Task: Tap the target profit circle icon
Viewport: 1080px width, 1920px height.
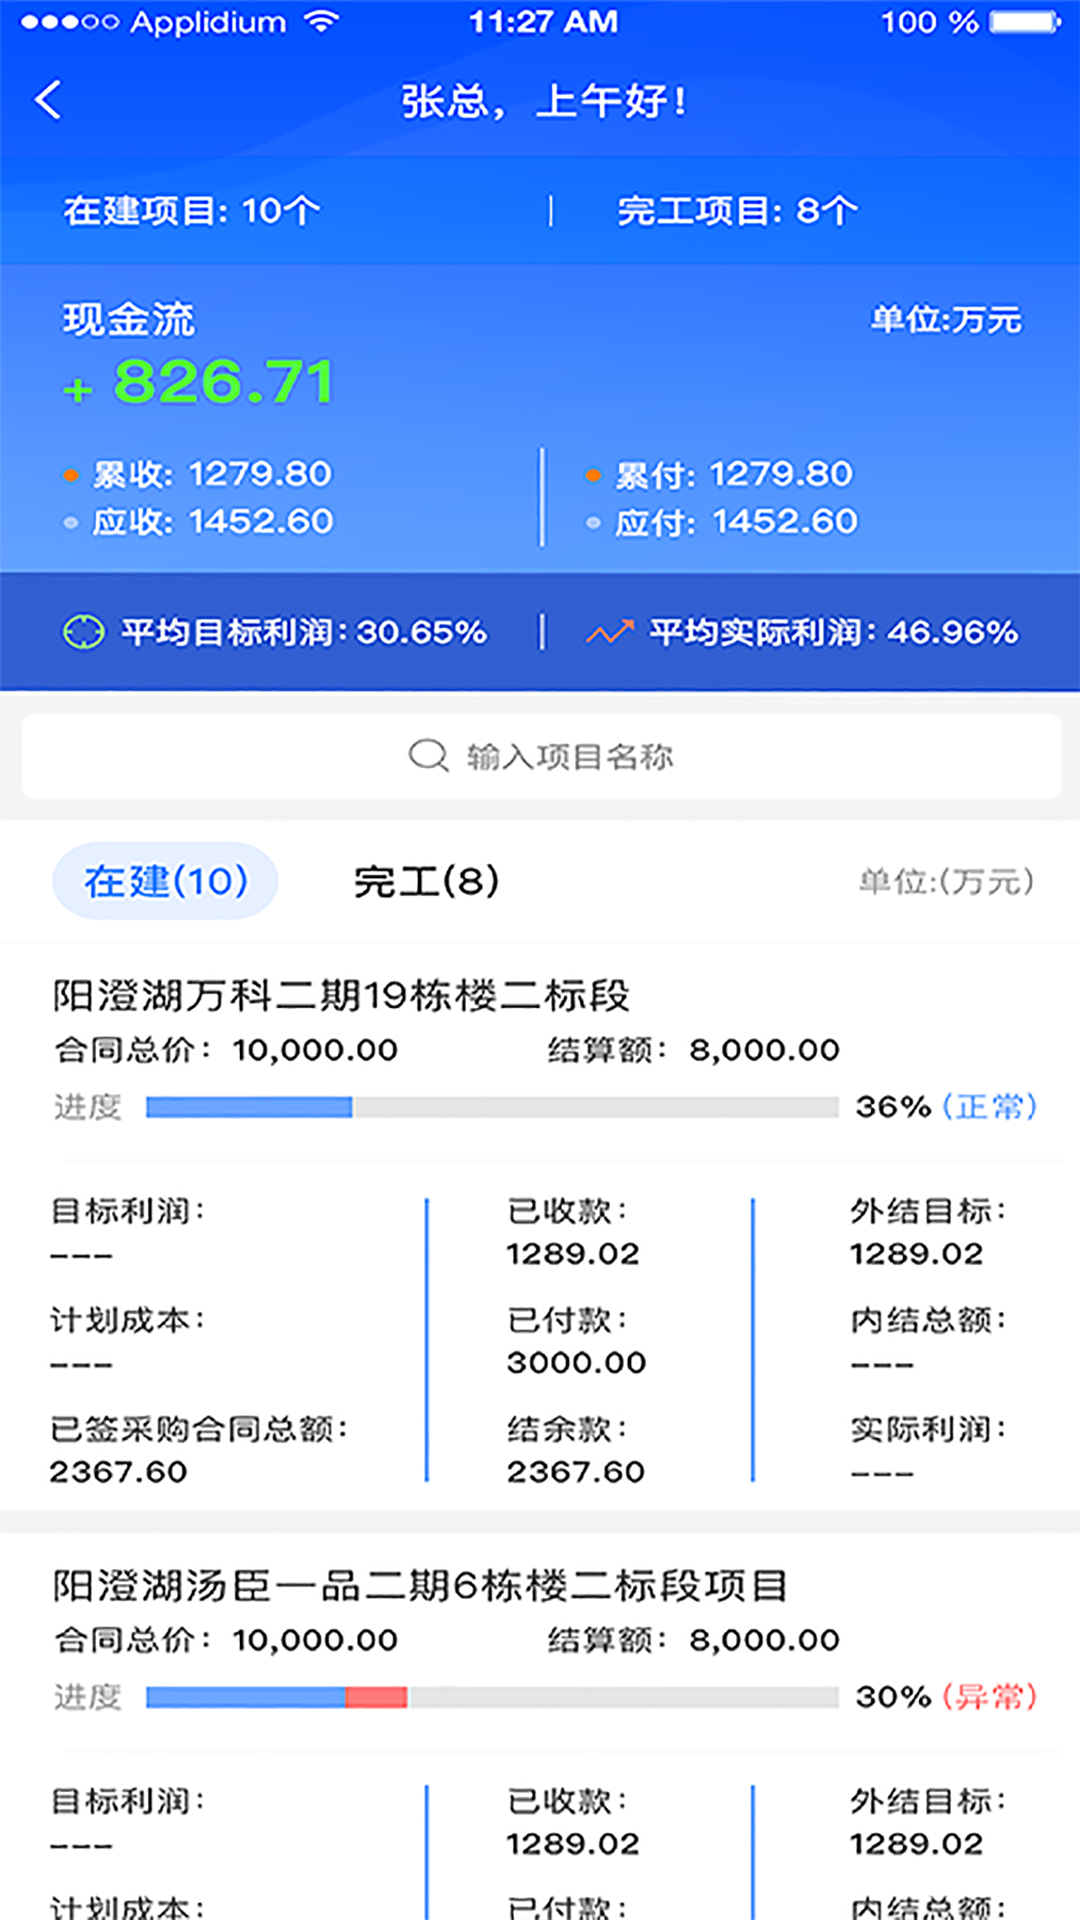Action: pos(83,632)
